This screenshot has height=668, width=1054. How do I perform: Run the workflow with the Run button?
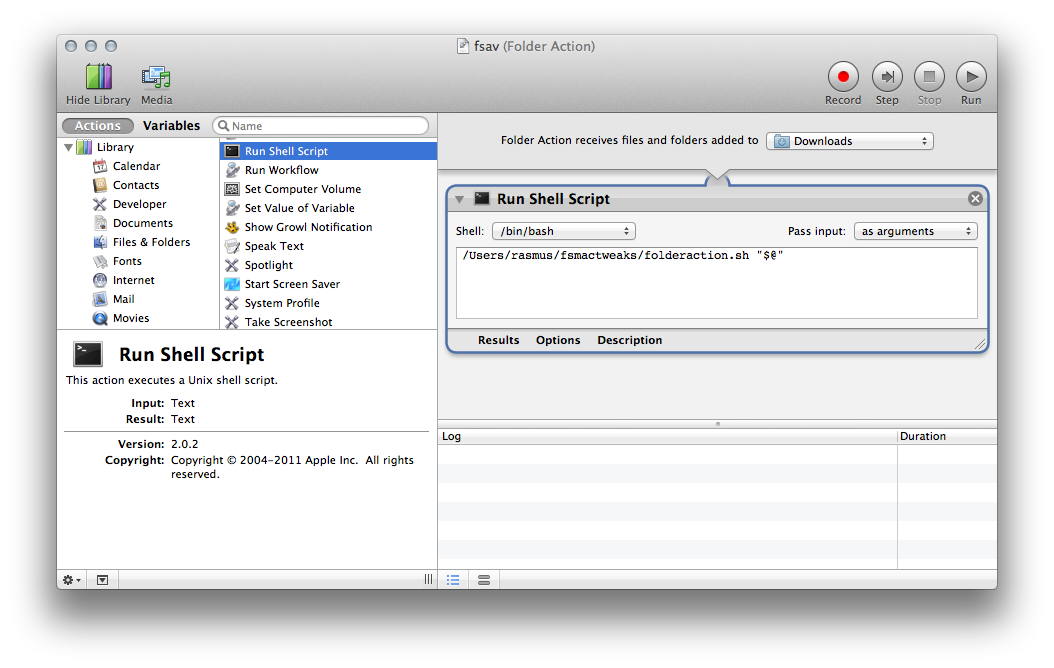point(971,77)
